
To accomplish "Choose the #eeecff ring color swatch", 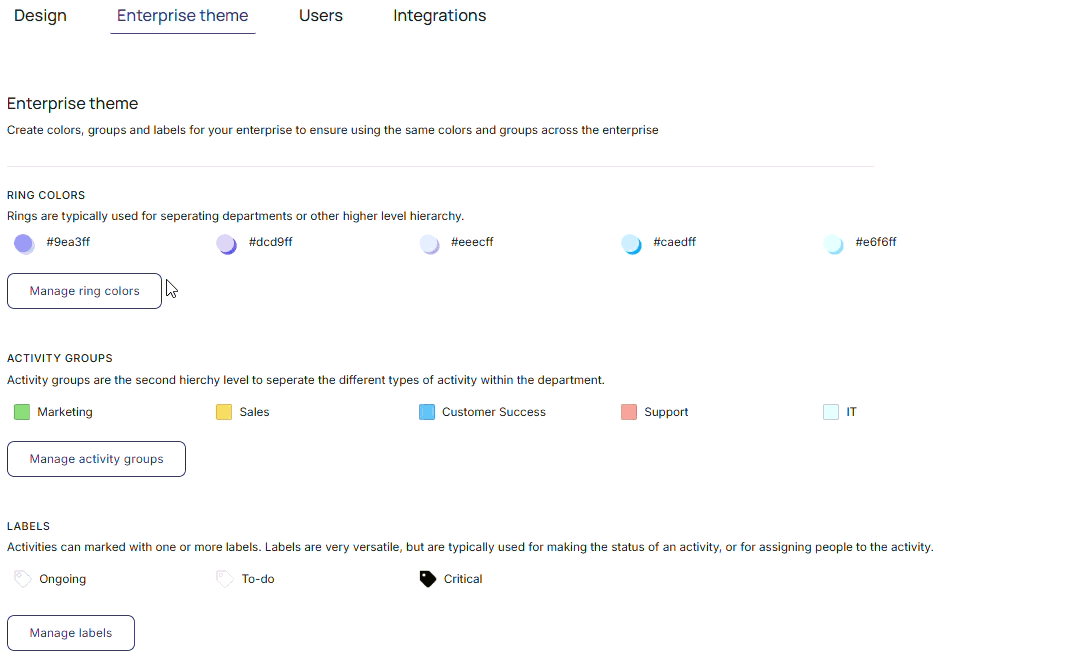I will pyautogui.click(x=429, y=244).
